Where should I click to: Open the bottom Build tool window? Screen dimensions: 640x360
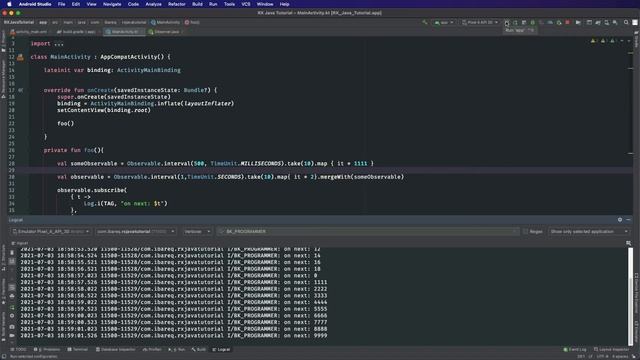(199, 349)
